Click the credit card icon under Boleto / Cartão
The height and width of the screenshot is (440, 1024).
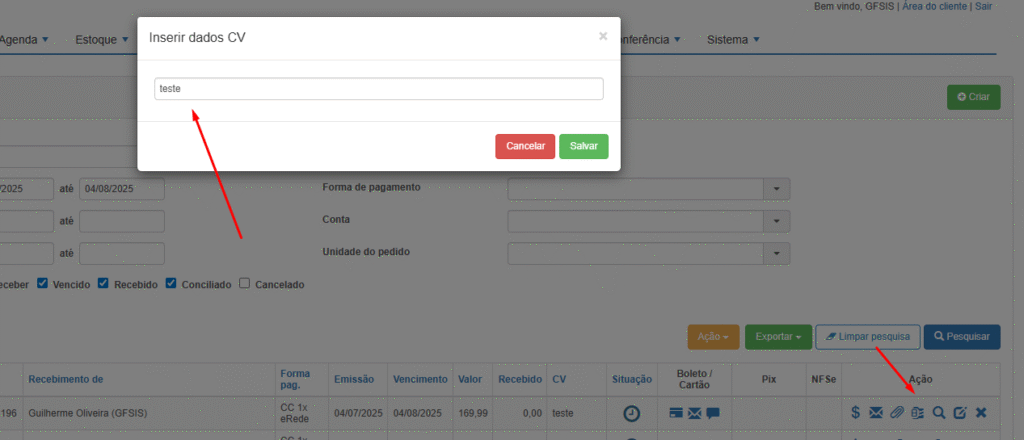[676, 412]
